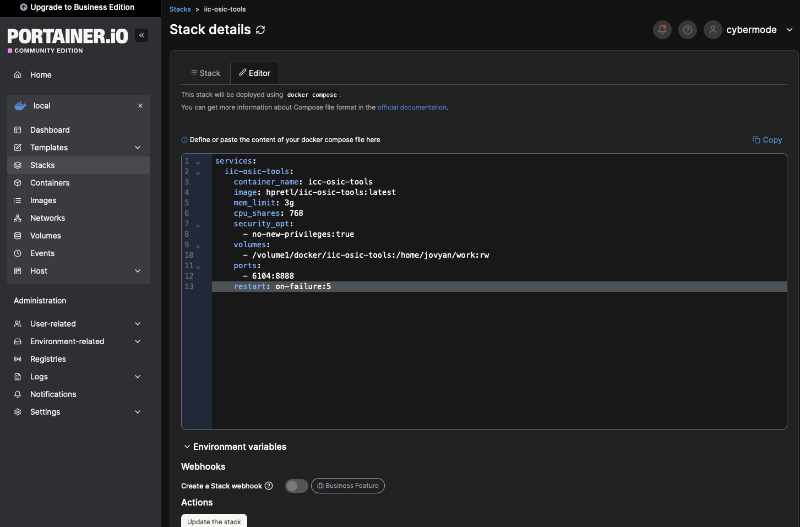Collapse the sidebar with the double-chevron icon
Screen dimensions: 800x527
click(x=141, y=35)
